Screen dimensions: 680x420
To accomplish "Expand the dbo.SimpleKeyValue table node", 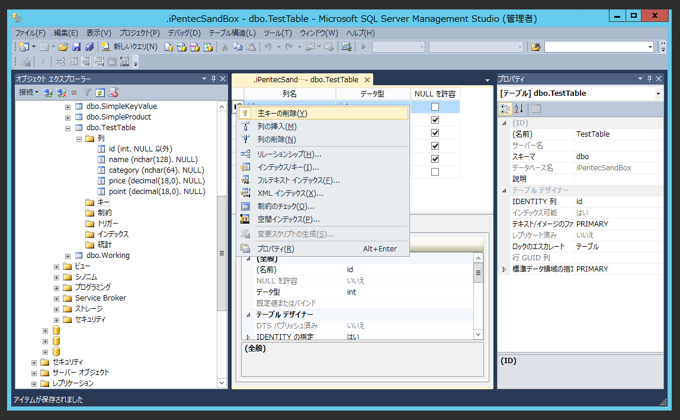I will tap(68, 106).
